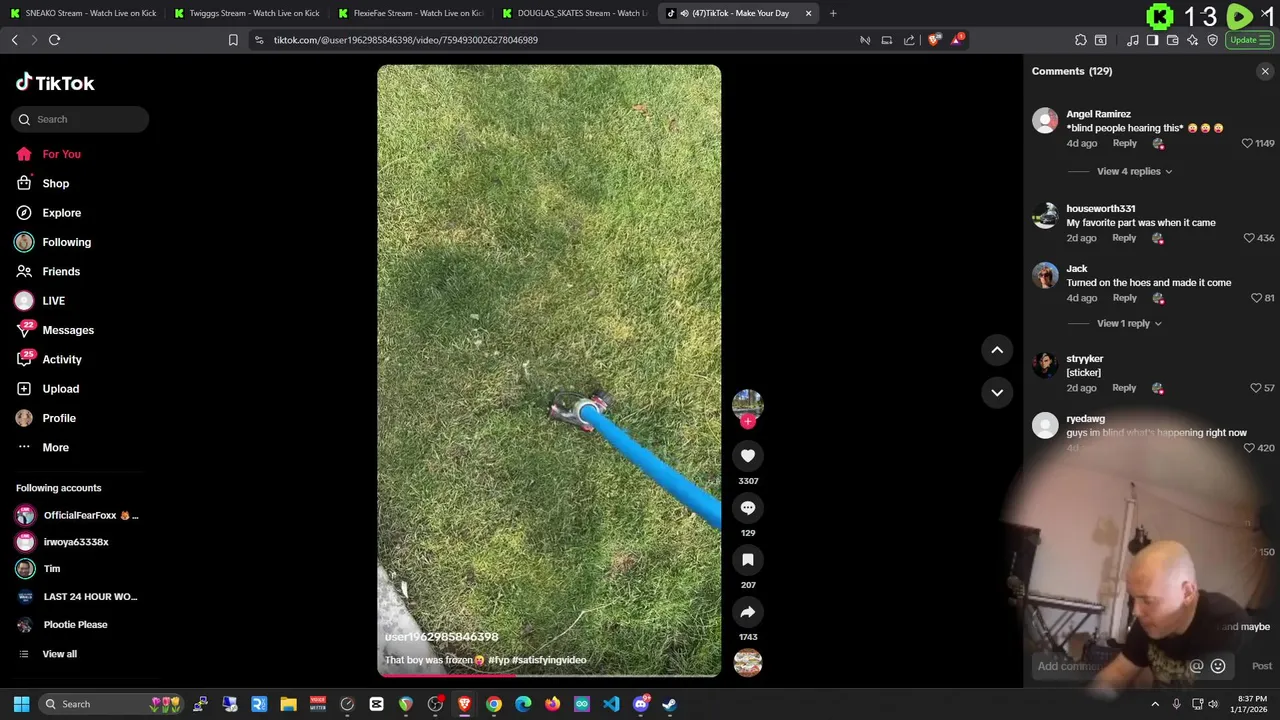Click the @ mention icon in comment box

(x=1196, y=666)
